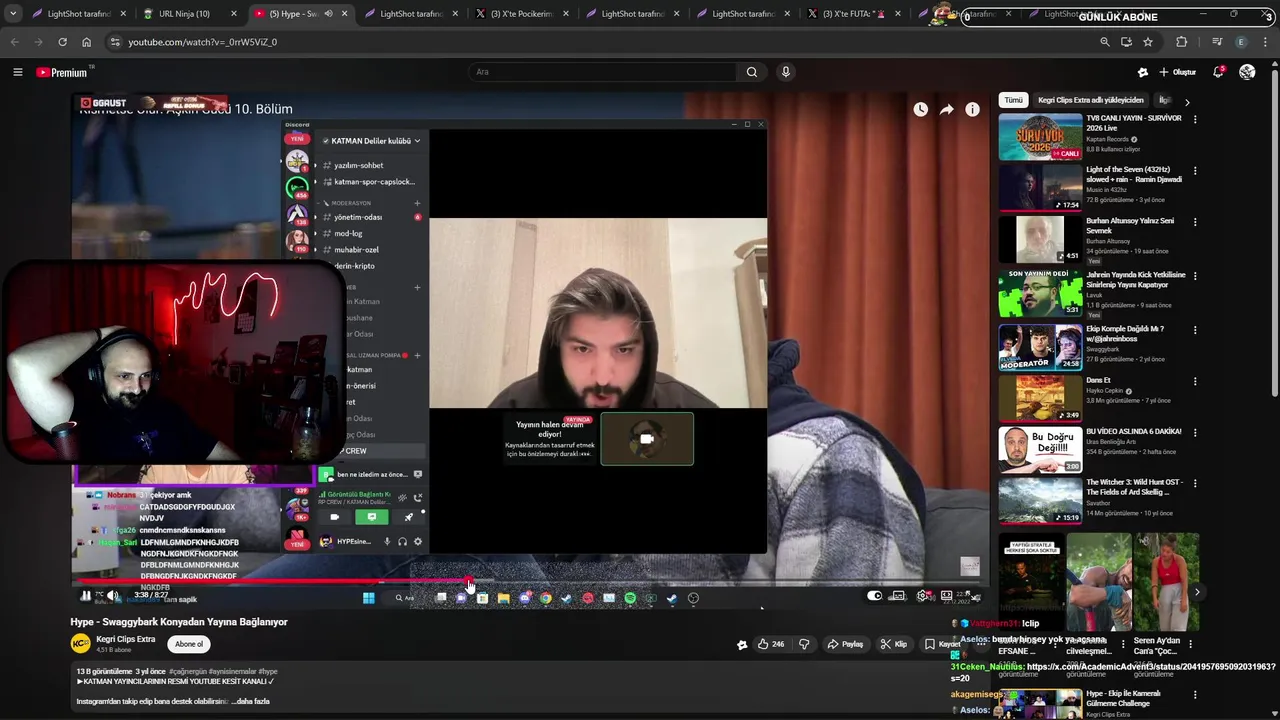Click Watch later clock icon on video

pos(920,109)
